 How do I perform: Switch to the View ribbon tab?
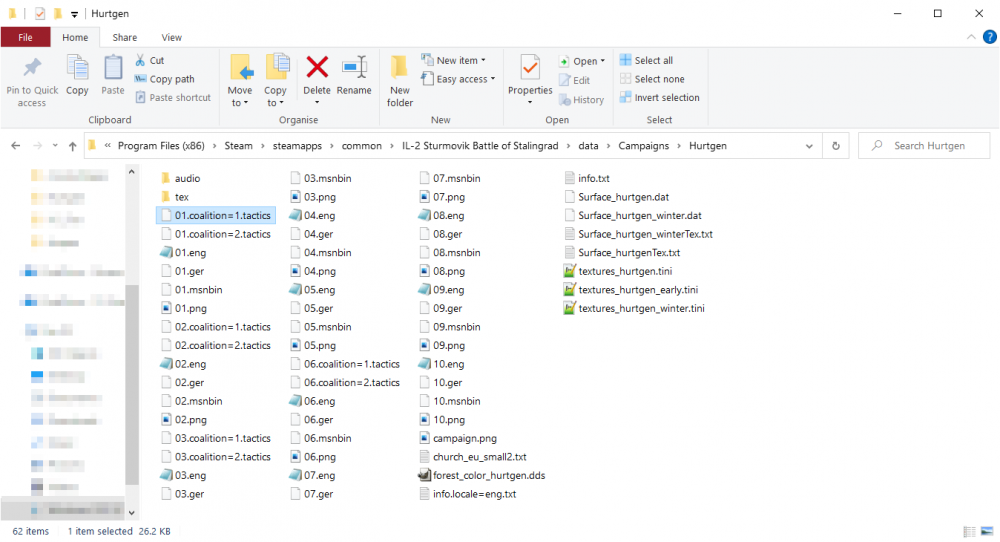171,37
